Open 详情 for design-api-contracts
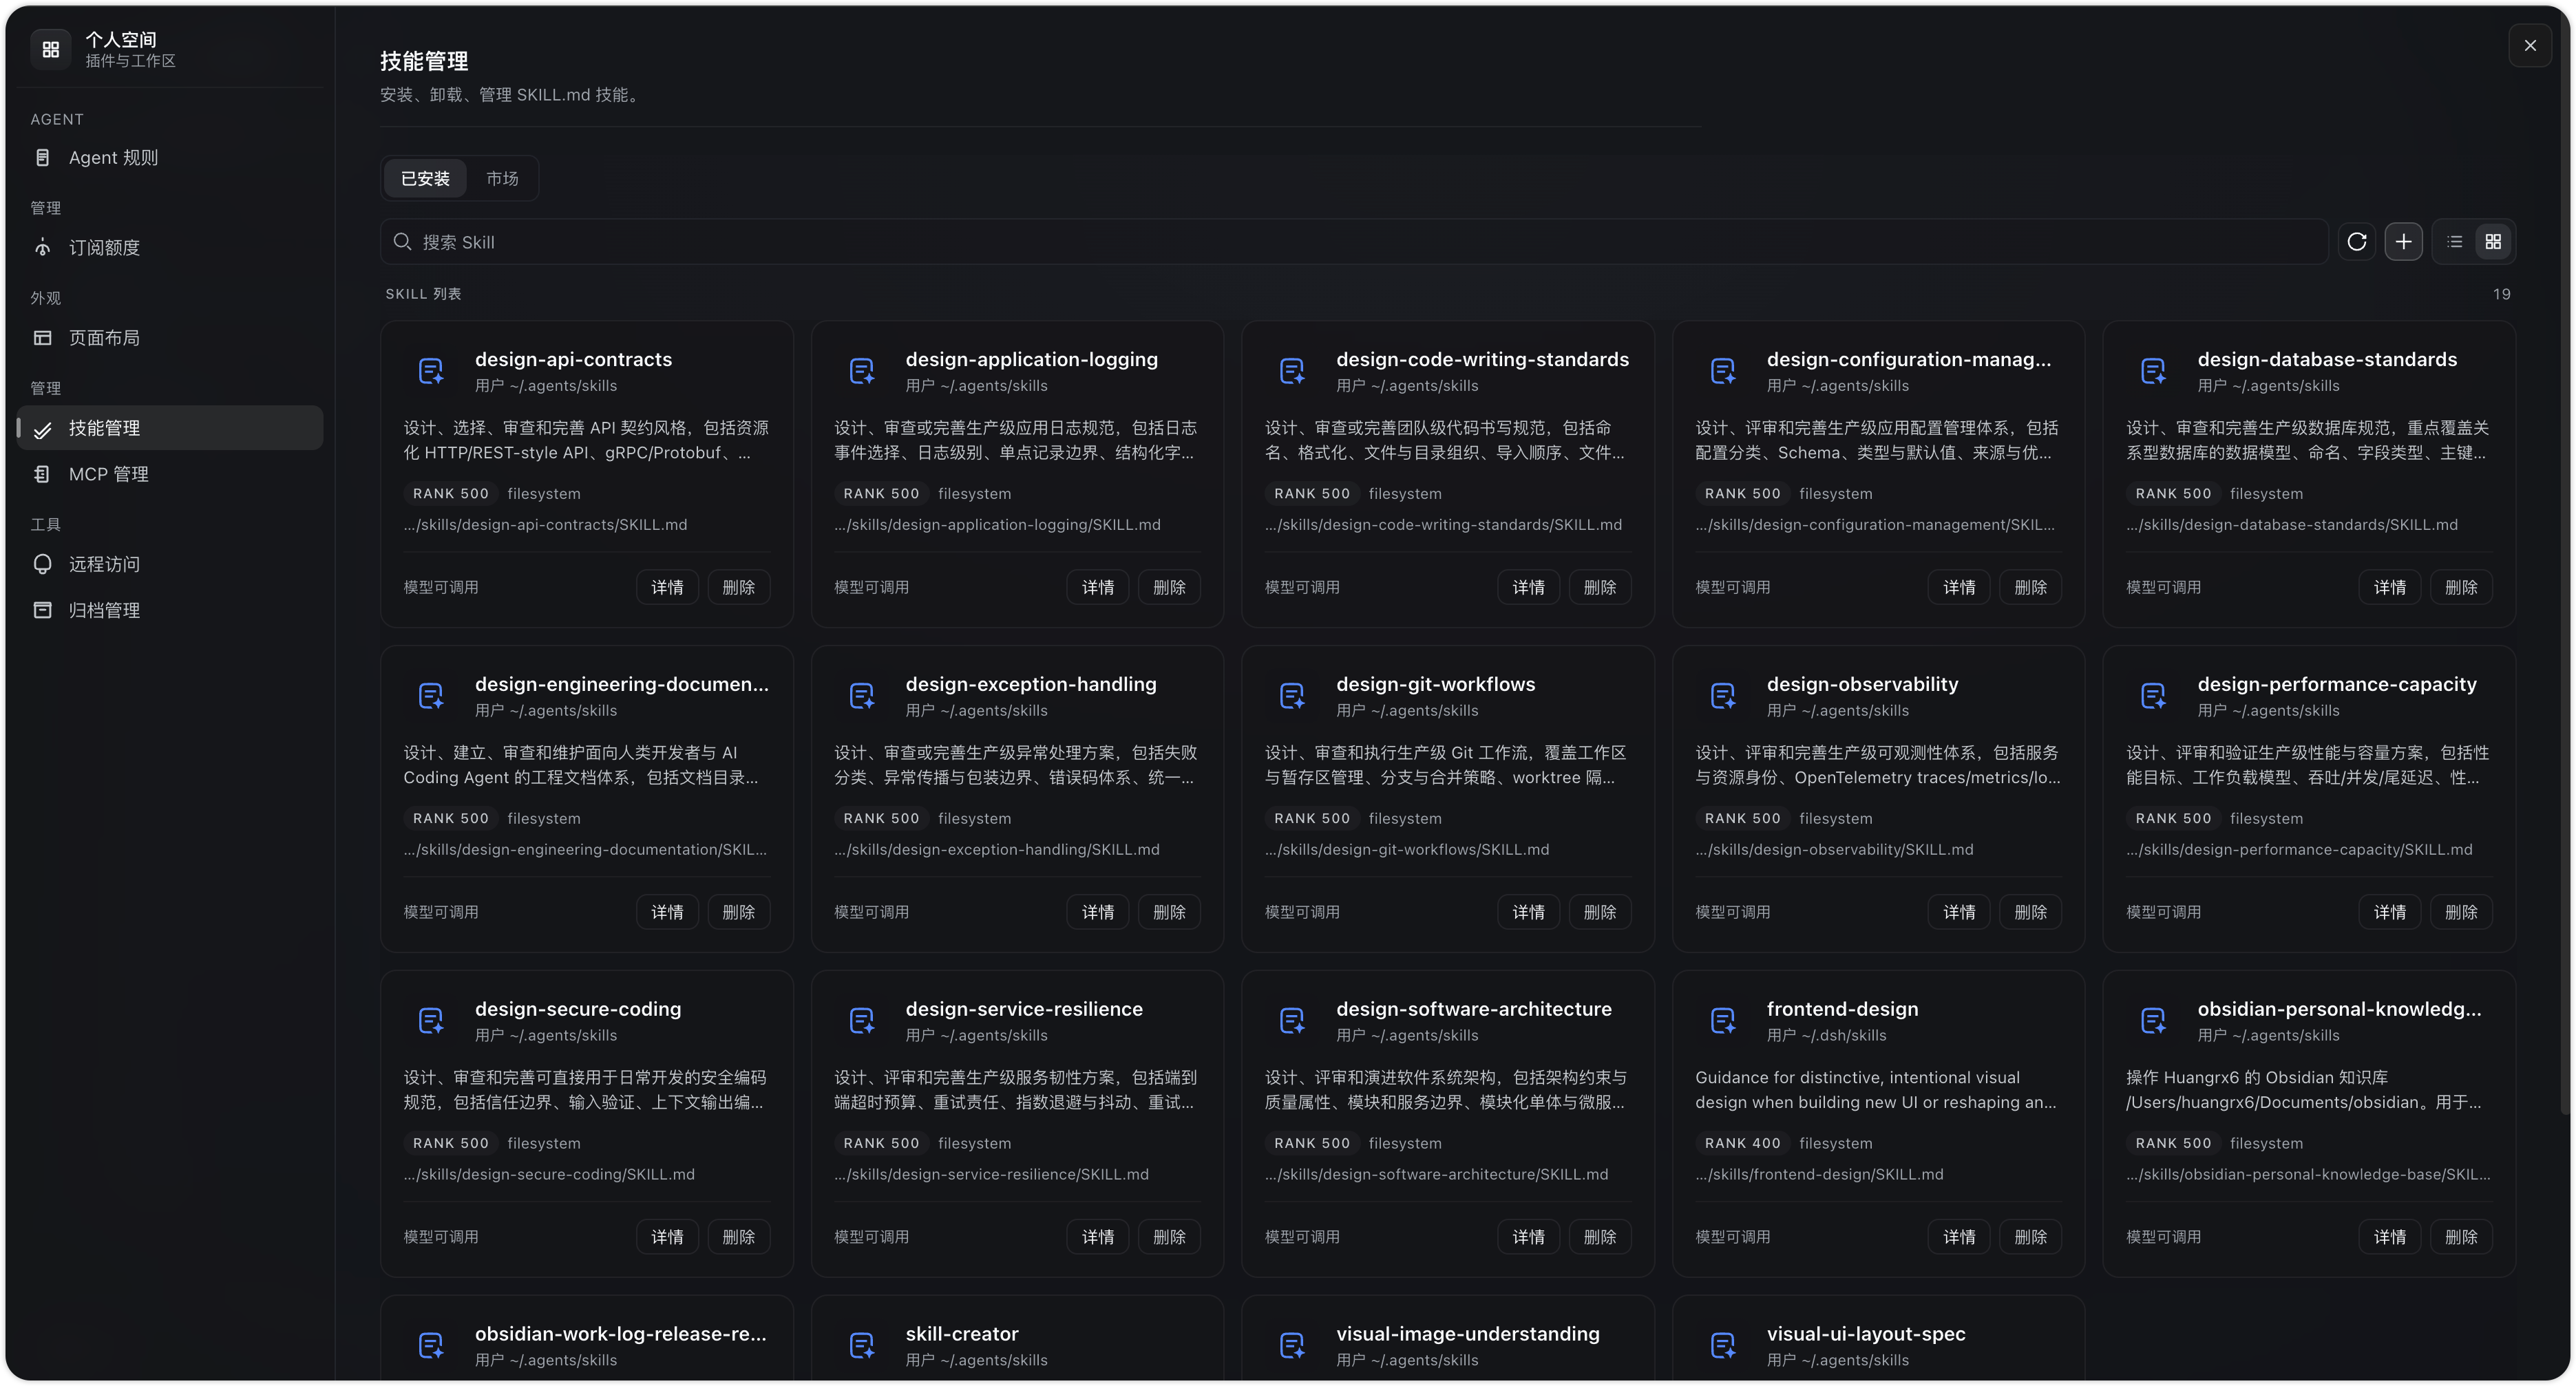Screen dimensions: 2576x1386 [x=667, y=588]
